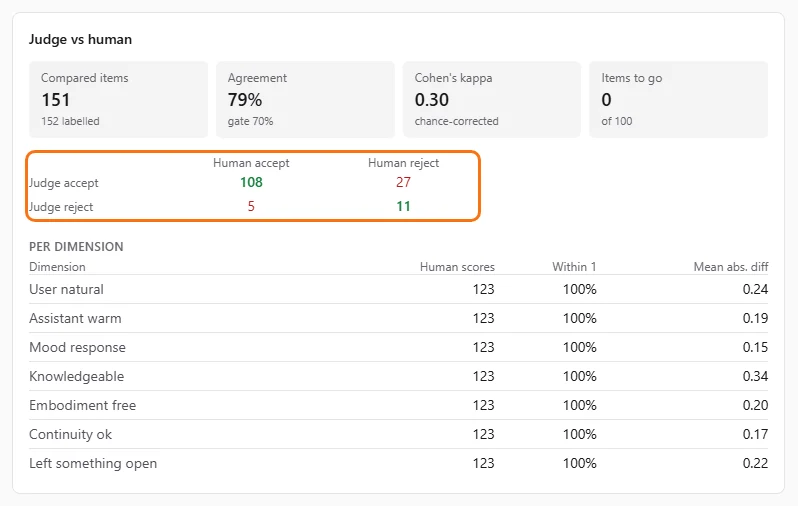The width and height of the screenshot is (798, 506).
Task: Select the Agreement 79% card
Action: pos(305,100)
